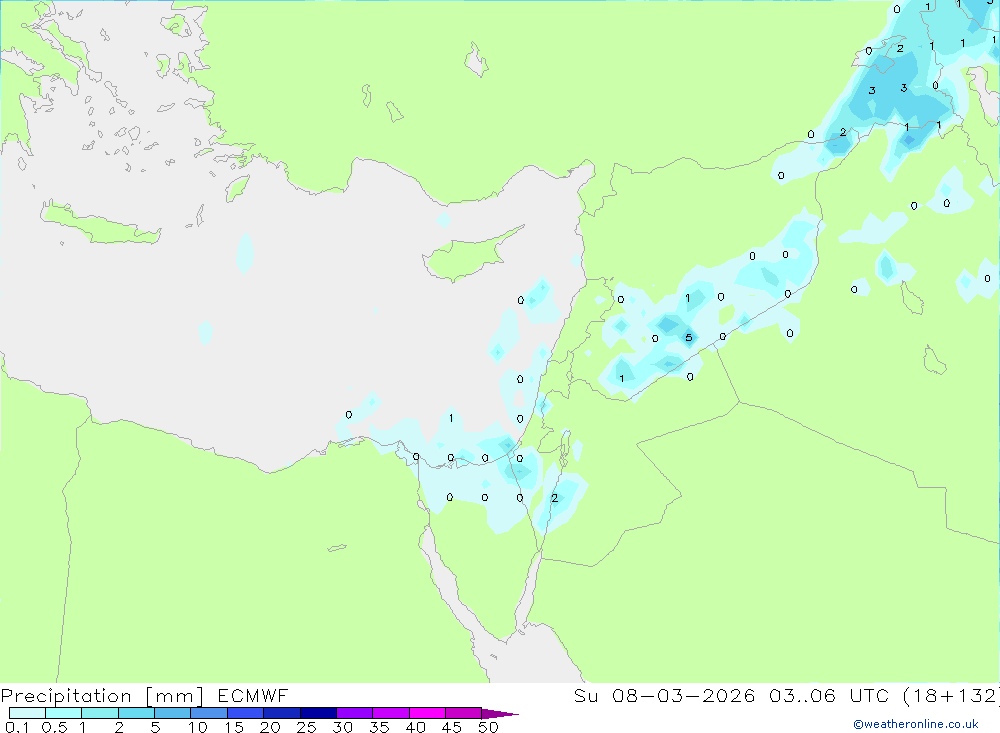
Task: Click the legend scale label '0.1'
Action: click(17, 727)
